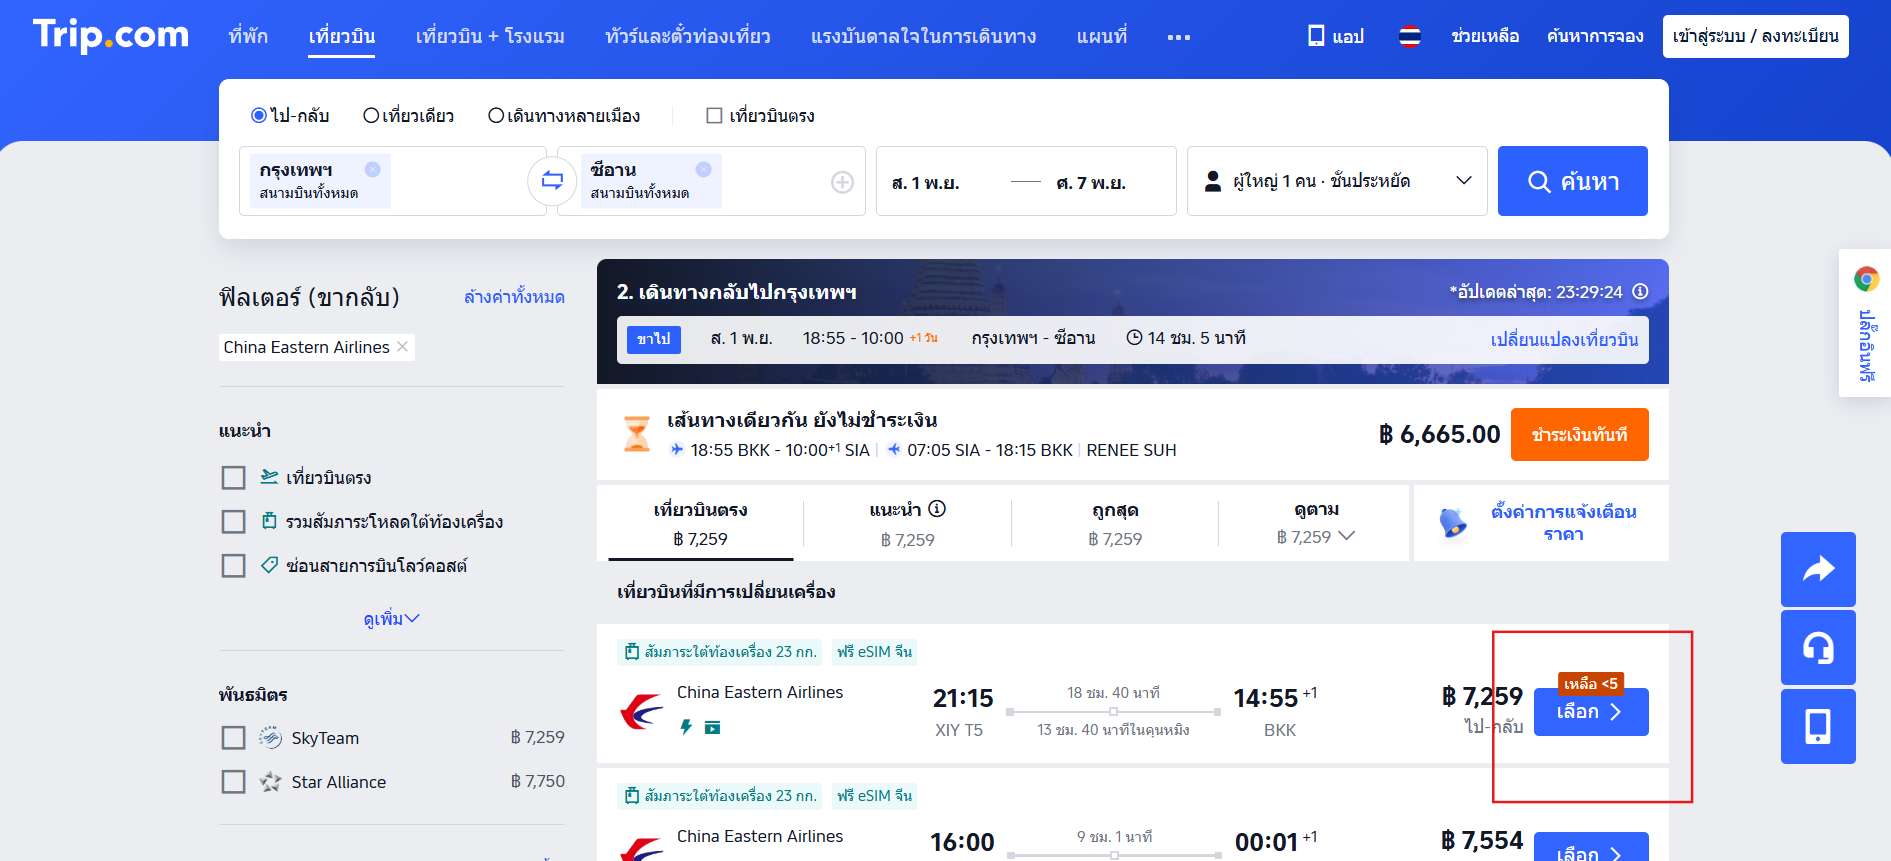Open the ดูตาม sort dropdown
The height and width of the screenshot is (861, 1891).
coord(1316,523)
